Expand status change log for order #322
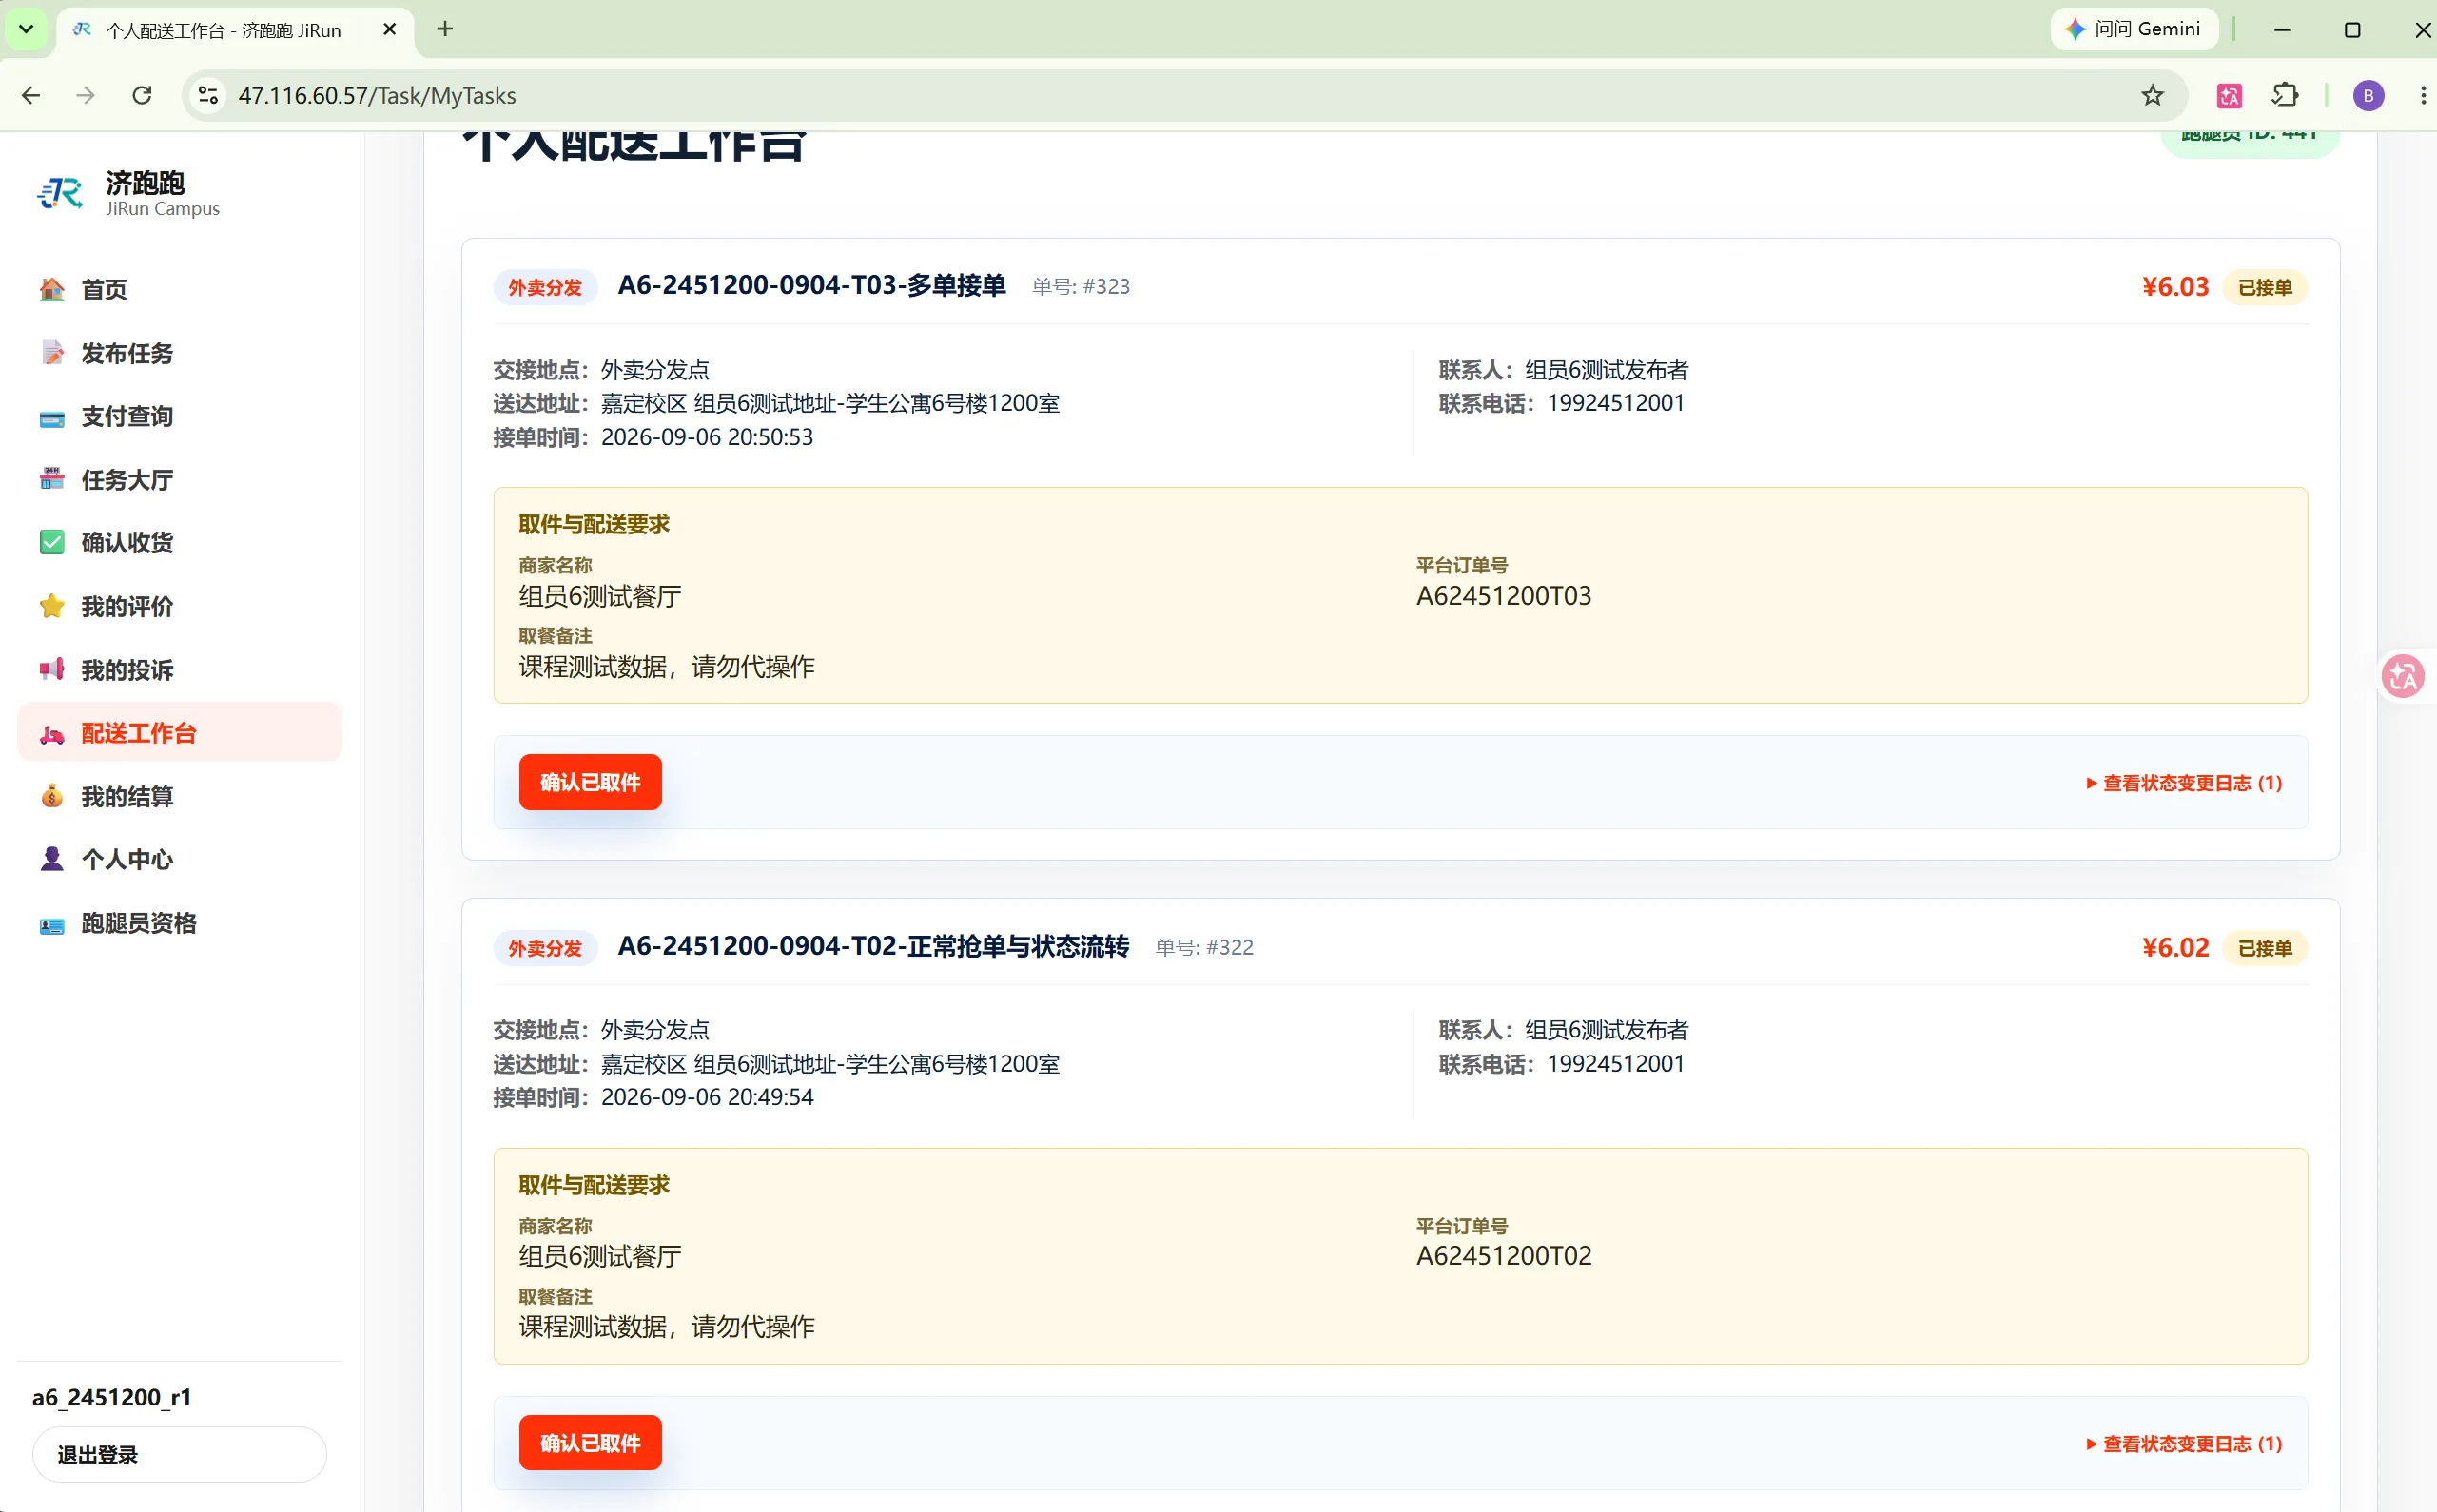Image resolution: width=2437 pixels, height=1512 pixels. pos(2184,1443)
